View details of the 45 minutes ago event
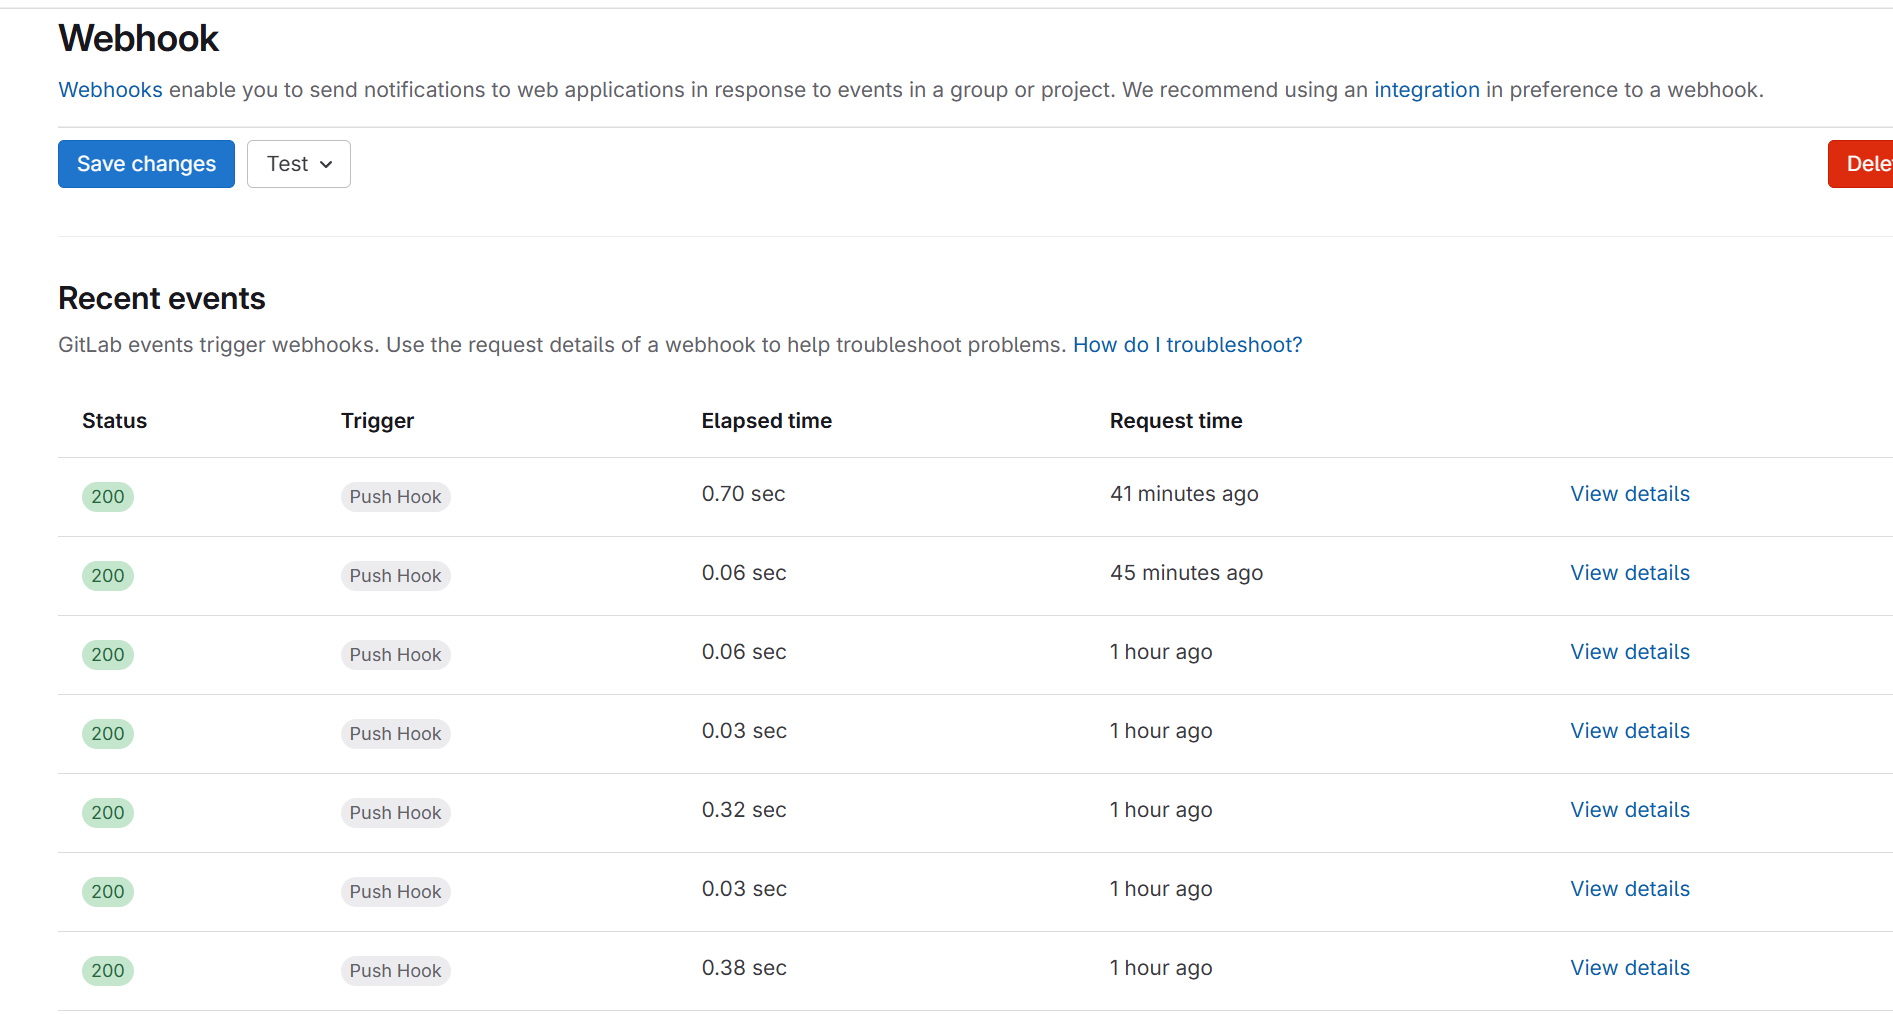This screenshot has width=1893, height=1014. pos(1629,573)
